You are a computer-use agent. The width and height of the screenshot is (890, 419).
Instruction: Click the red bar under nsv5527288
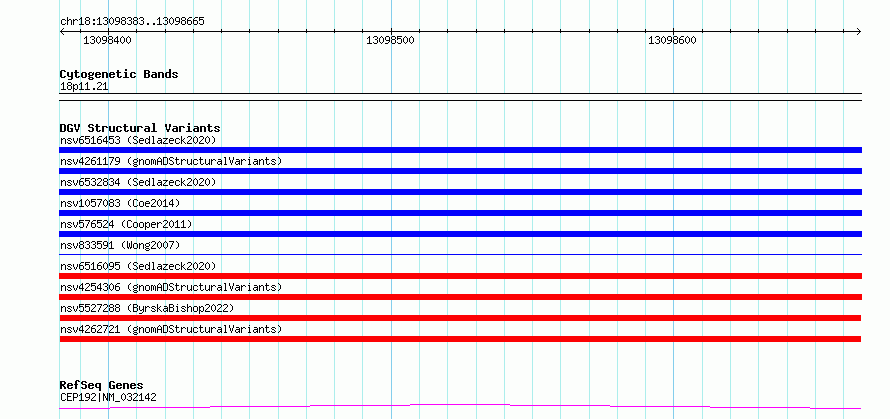pyautogui.click(x=460, y=318)
